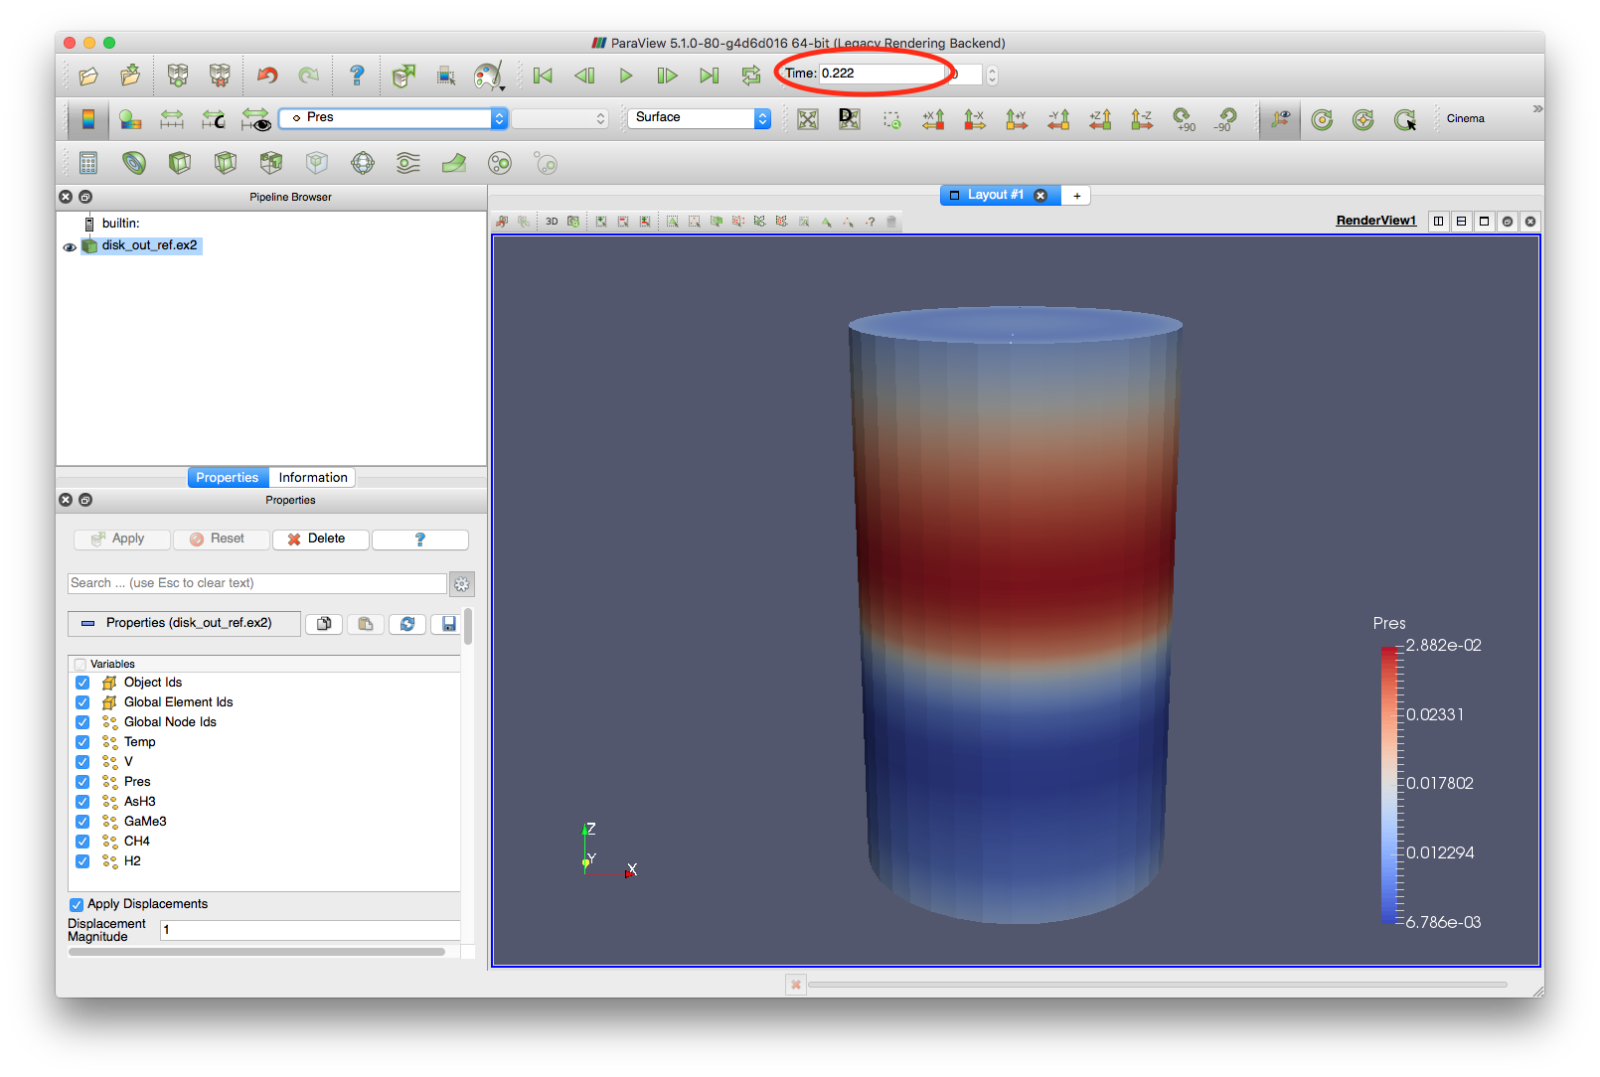Click the Loop animation icon

[751, 75]
